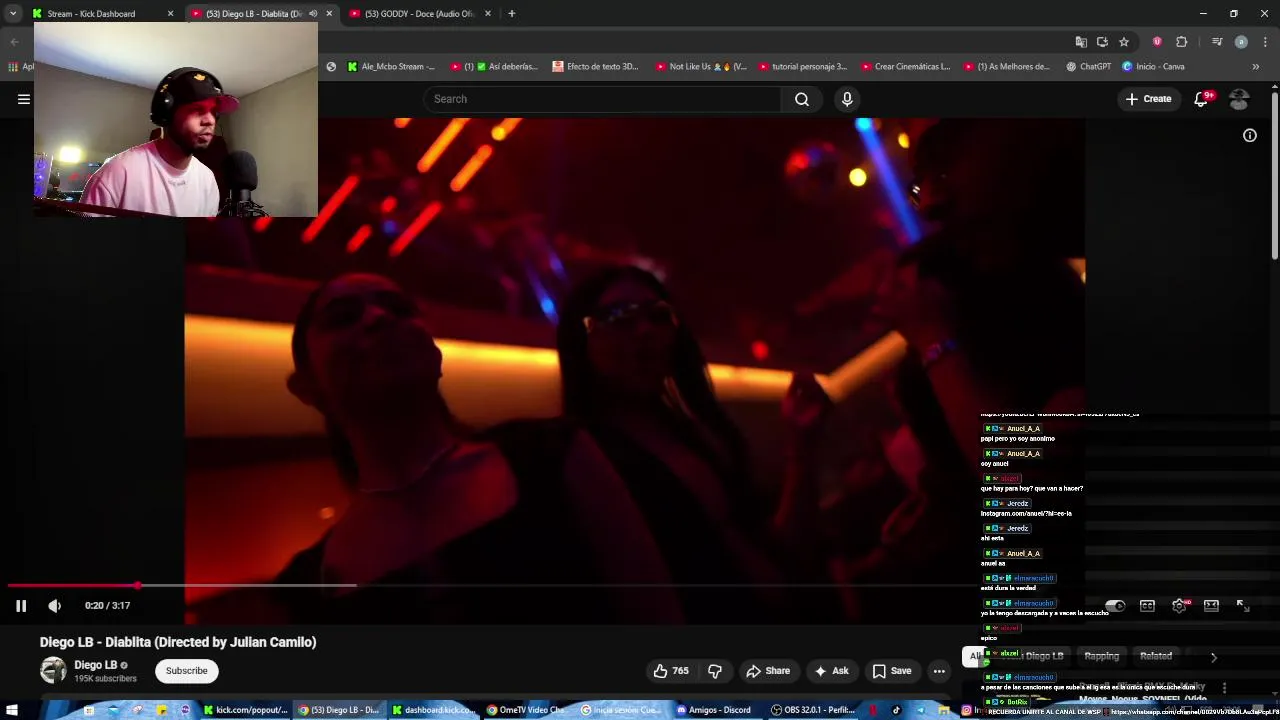Open the pink shield extension
The height and width of the screenshot is (720, 1280).
[1157, 42]
